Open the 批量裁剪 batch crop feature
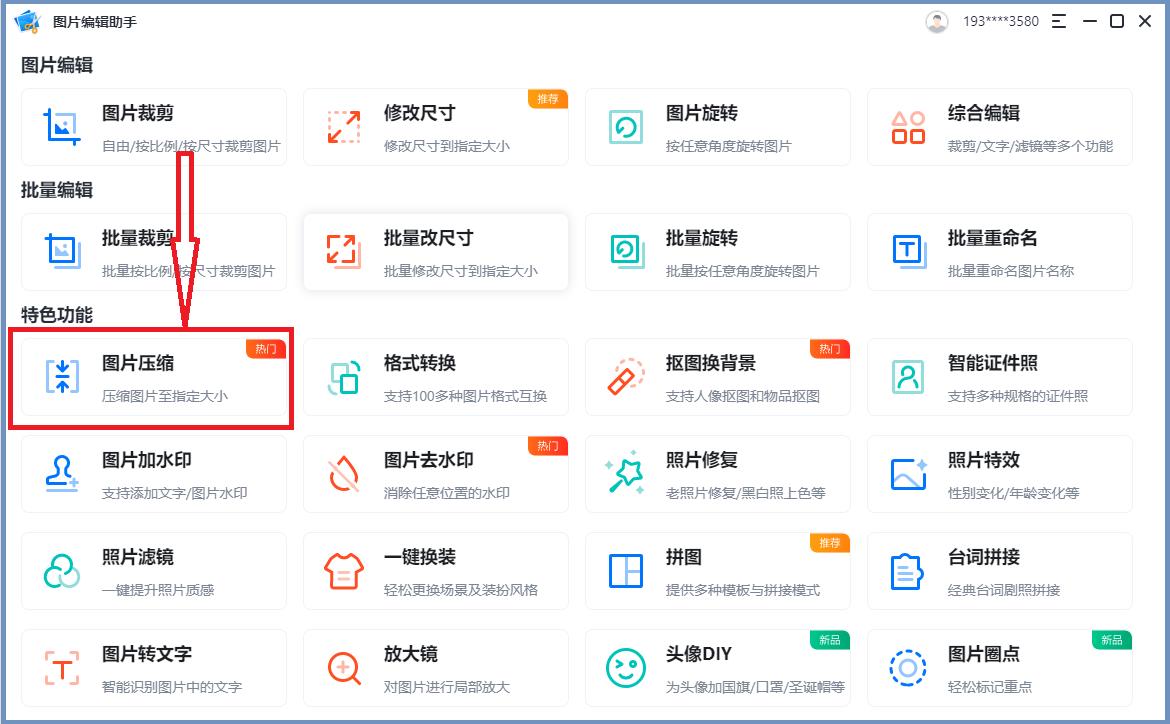1170x724 pixels. tap(155, 251)
